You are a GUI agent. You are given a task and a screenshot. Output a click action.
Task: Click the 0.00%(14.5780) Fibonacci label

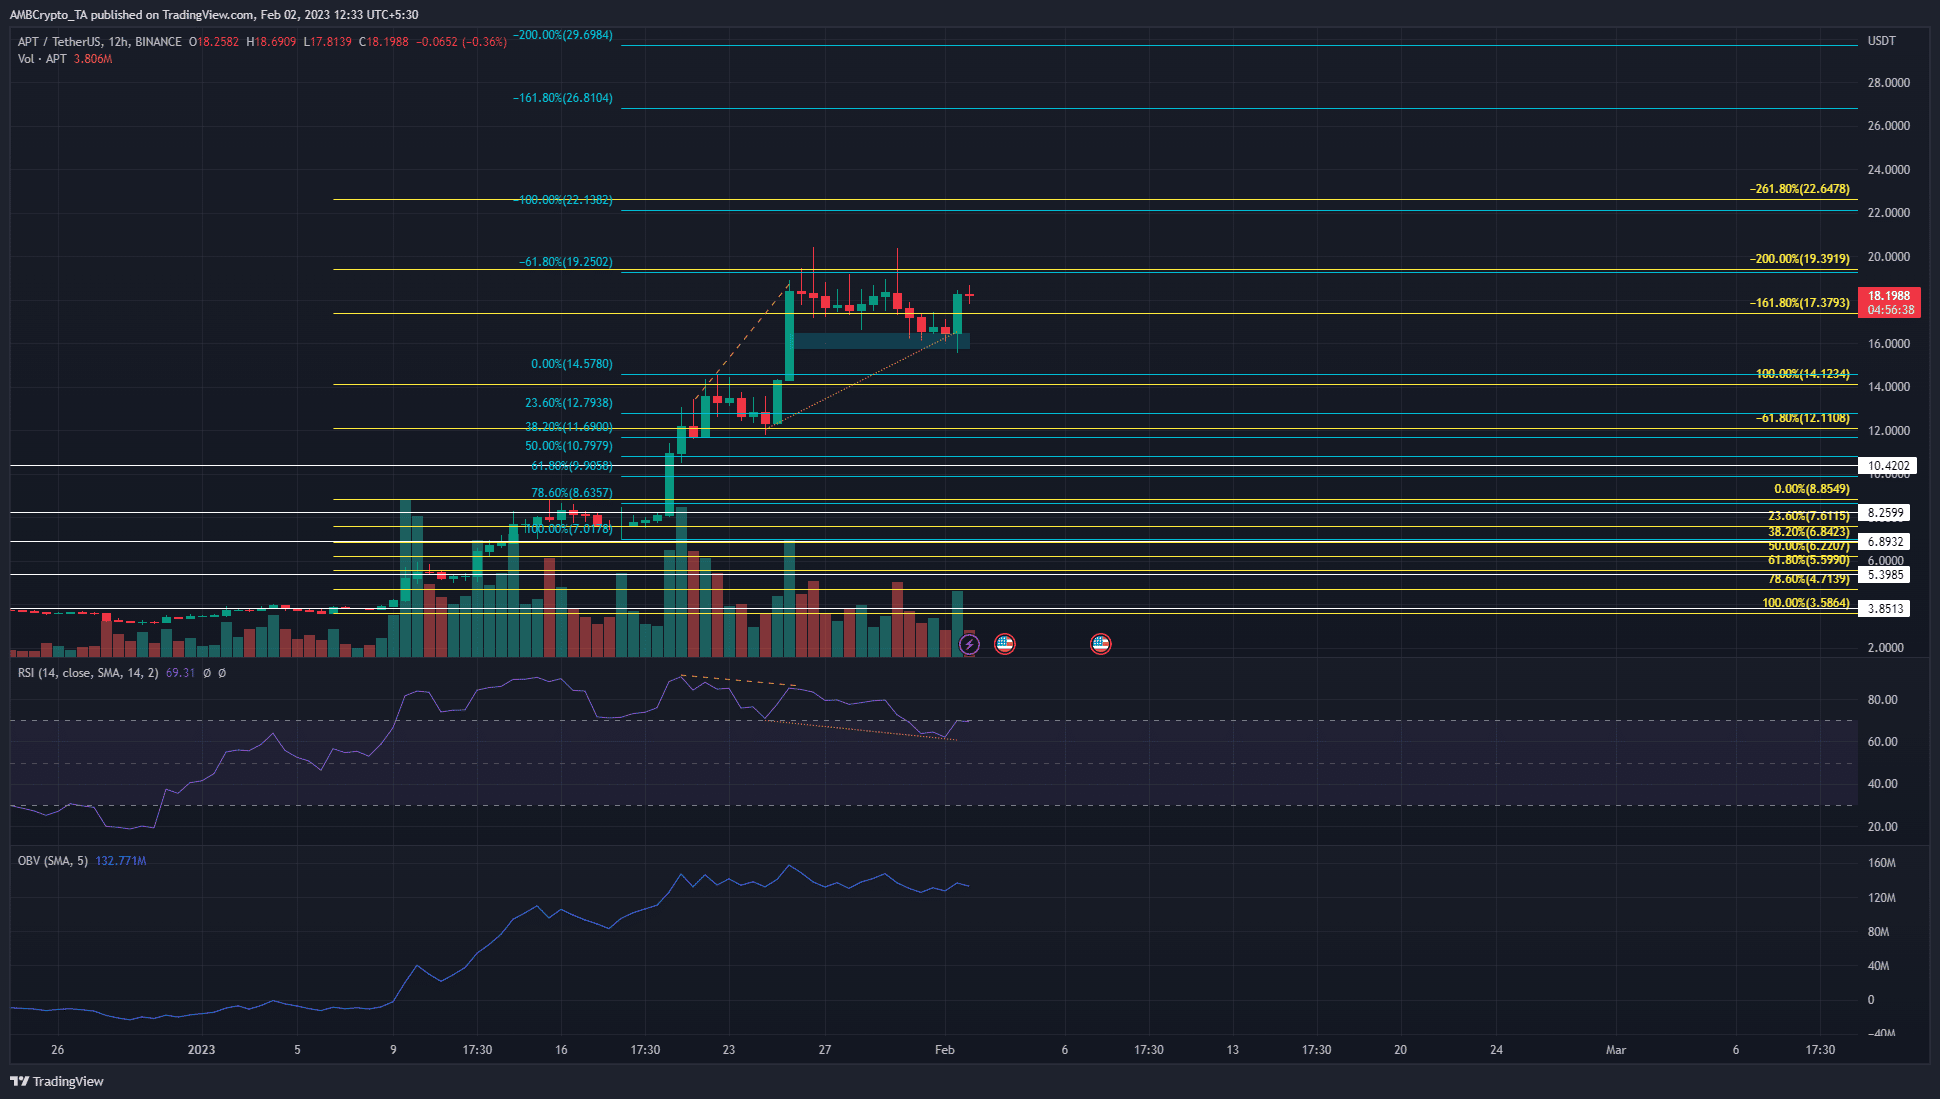click(572, 364)
